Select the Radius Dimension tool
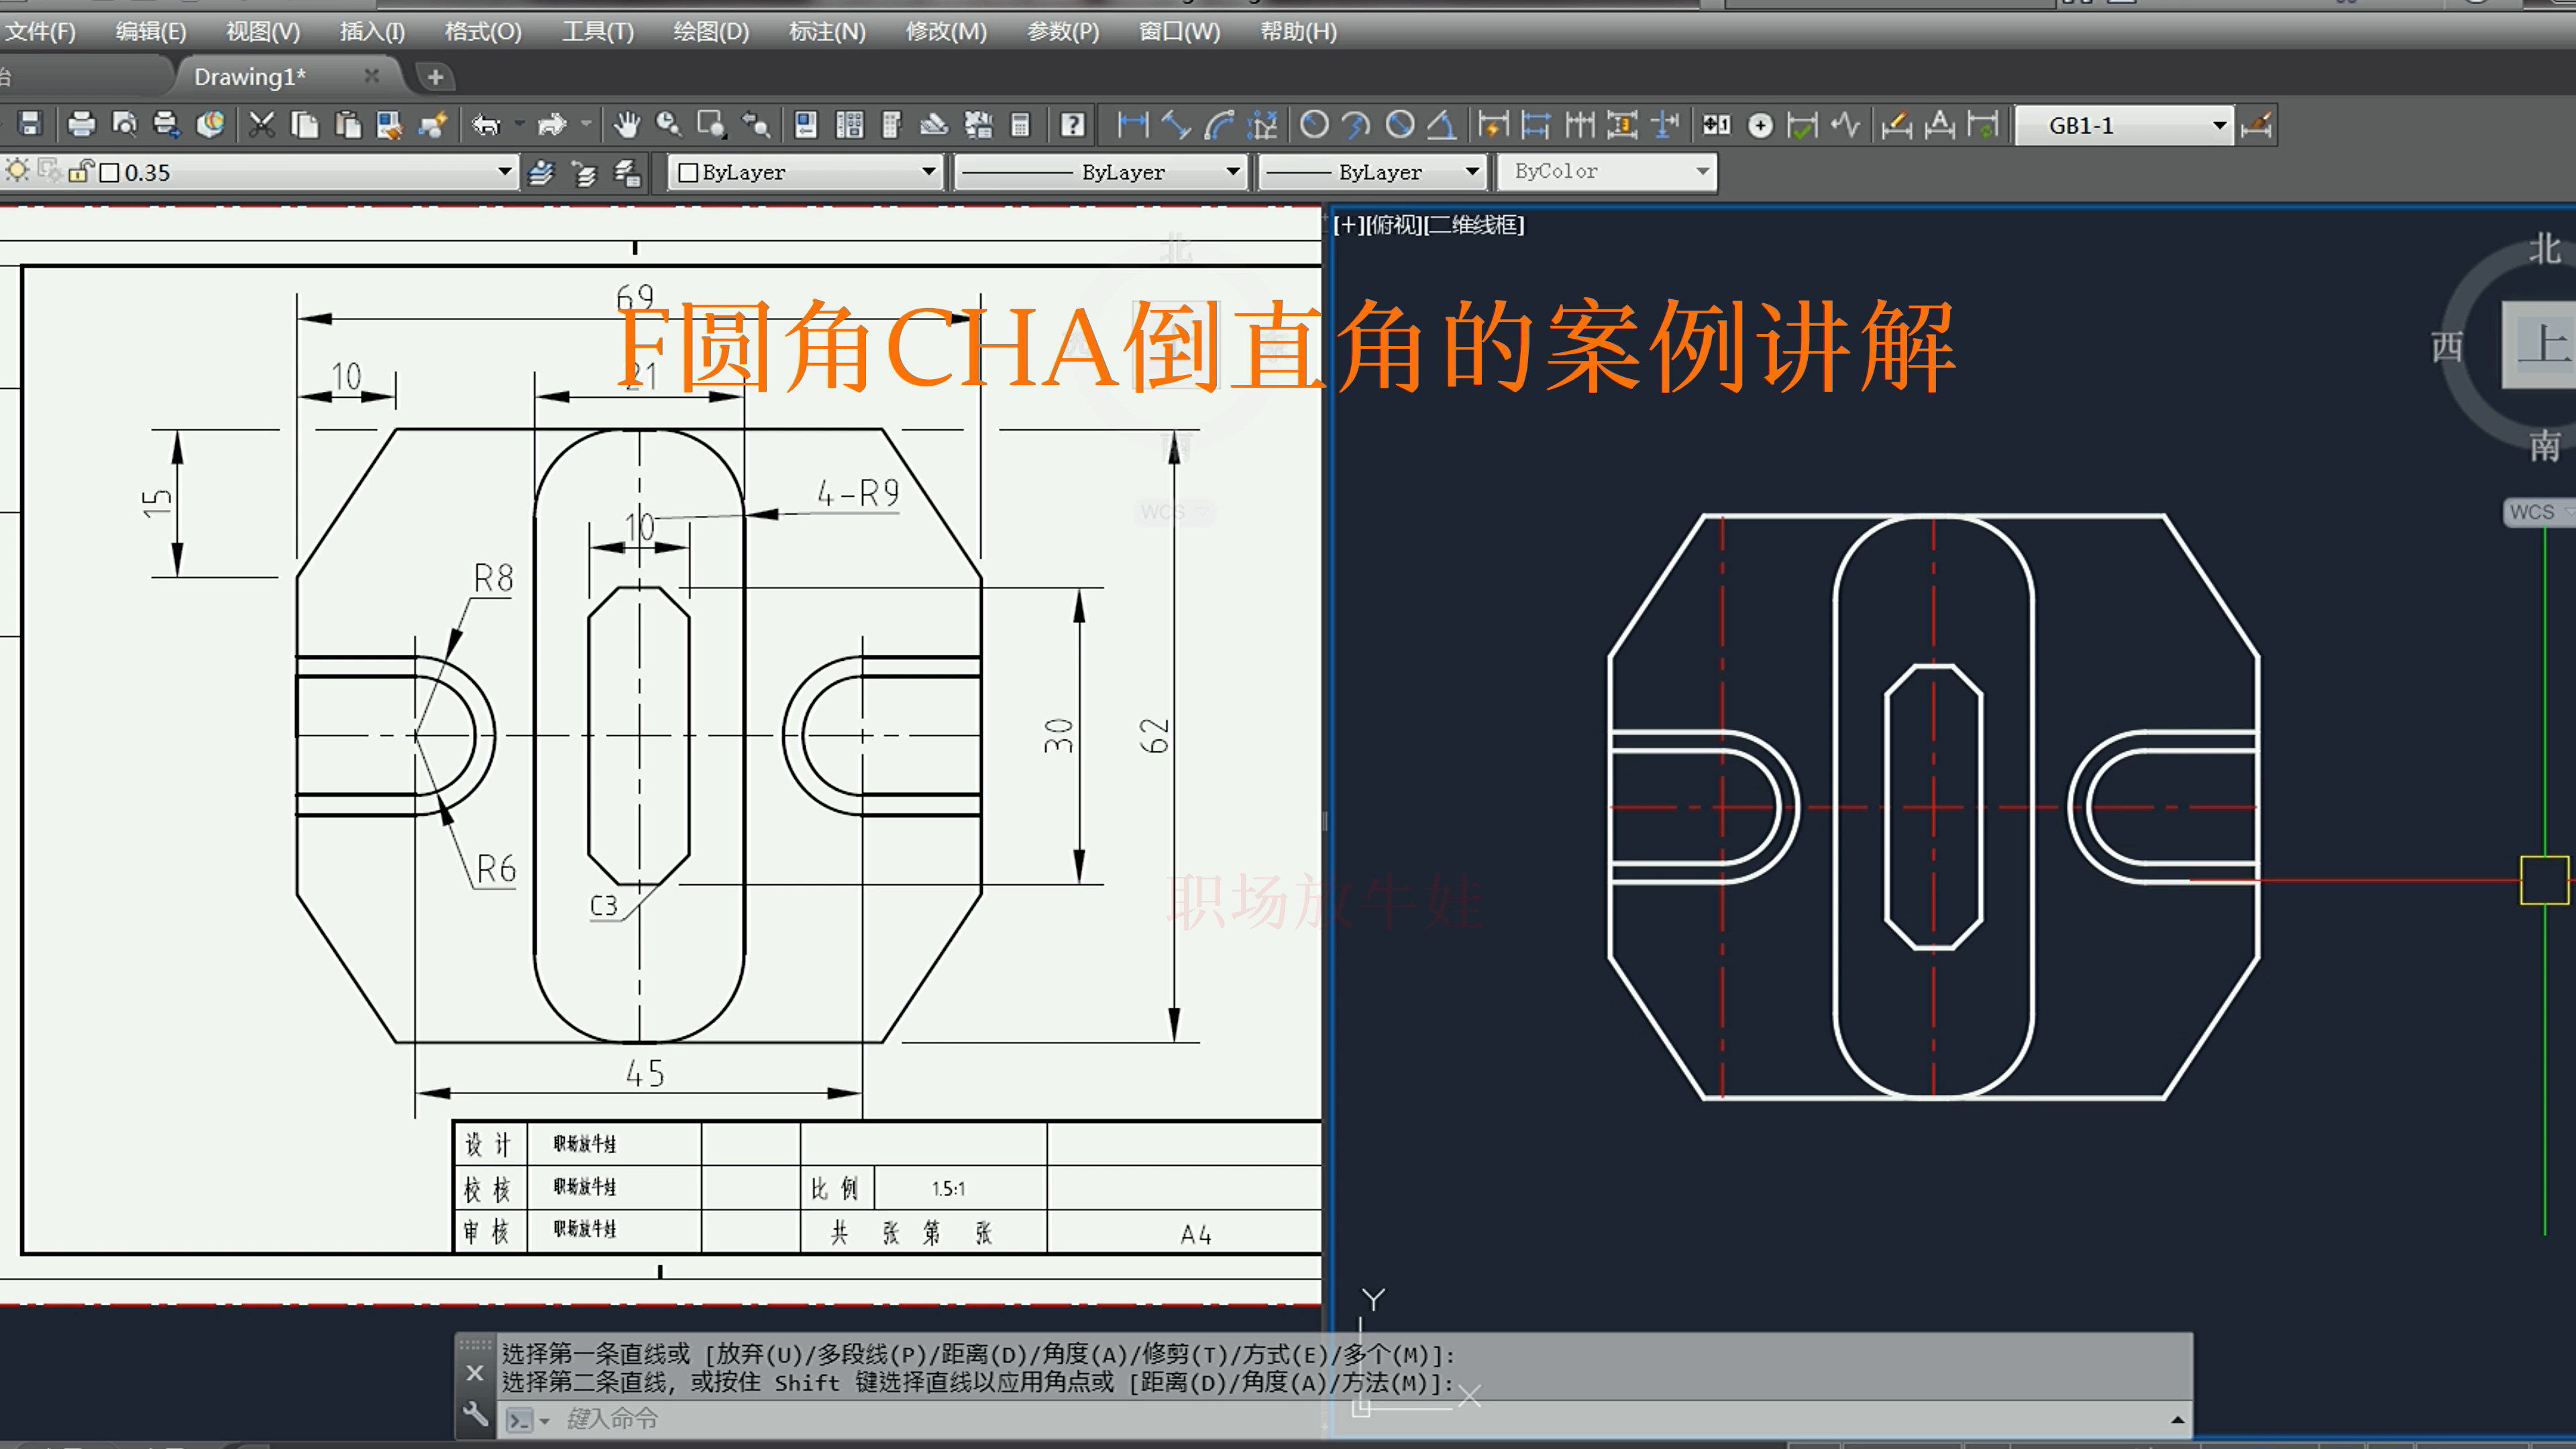Viewport: 2576px width, 1449px height. [x=1315, y=124]
